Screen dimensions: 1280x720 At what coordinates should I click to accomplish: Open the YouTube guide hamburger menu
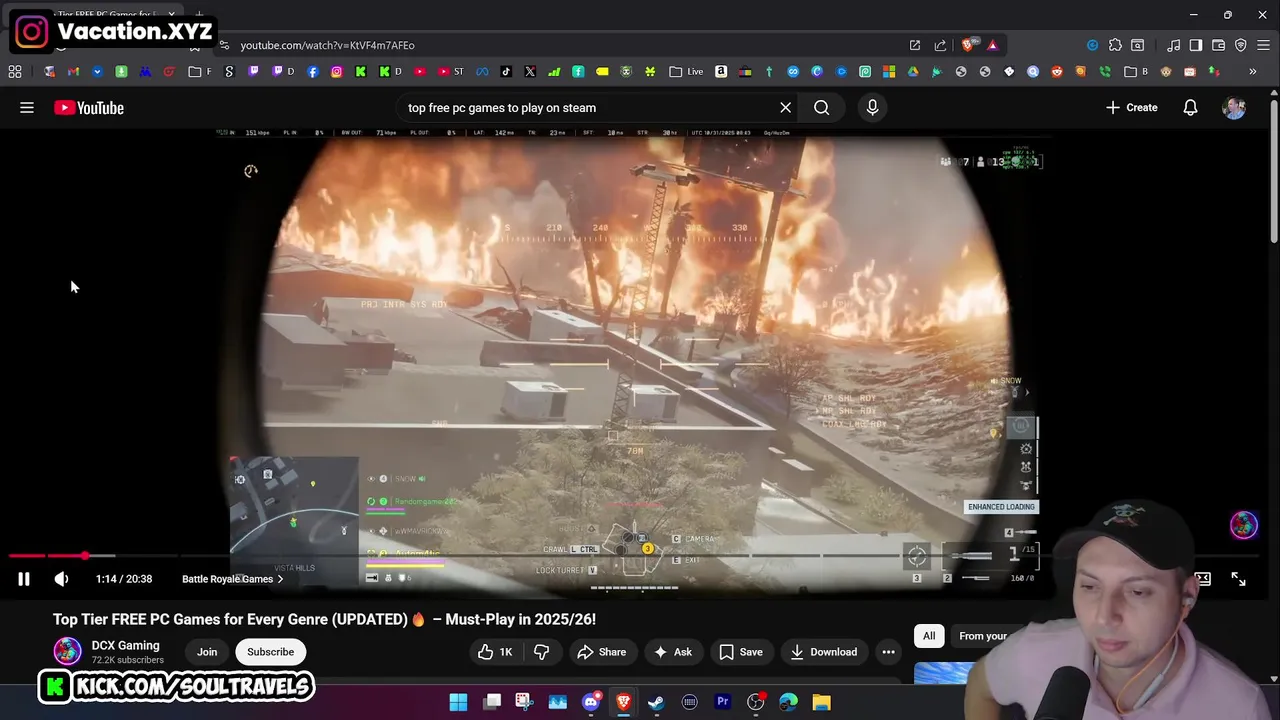pyautogui.click(x=27, y=108)
